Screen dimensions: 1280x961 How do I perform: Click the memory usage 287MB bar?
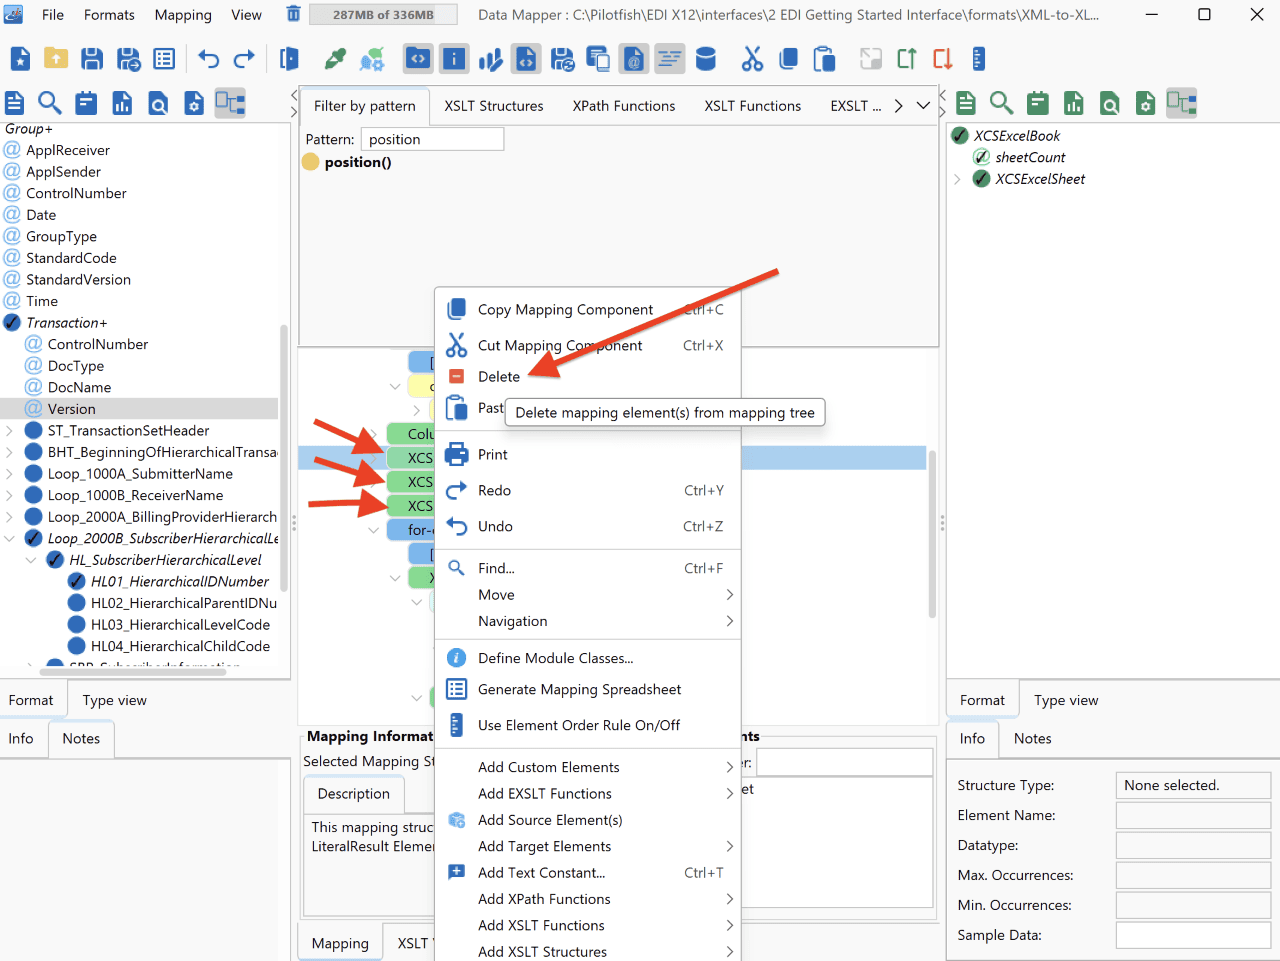384,15
